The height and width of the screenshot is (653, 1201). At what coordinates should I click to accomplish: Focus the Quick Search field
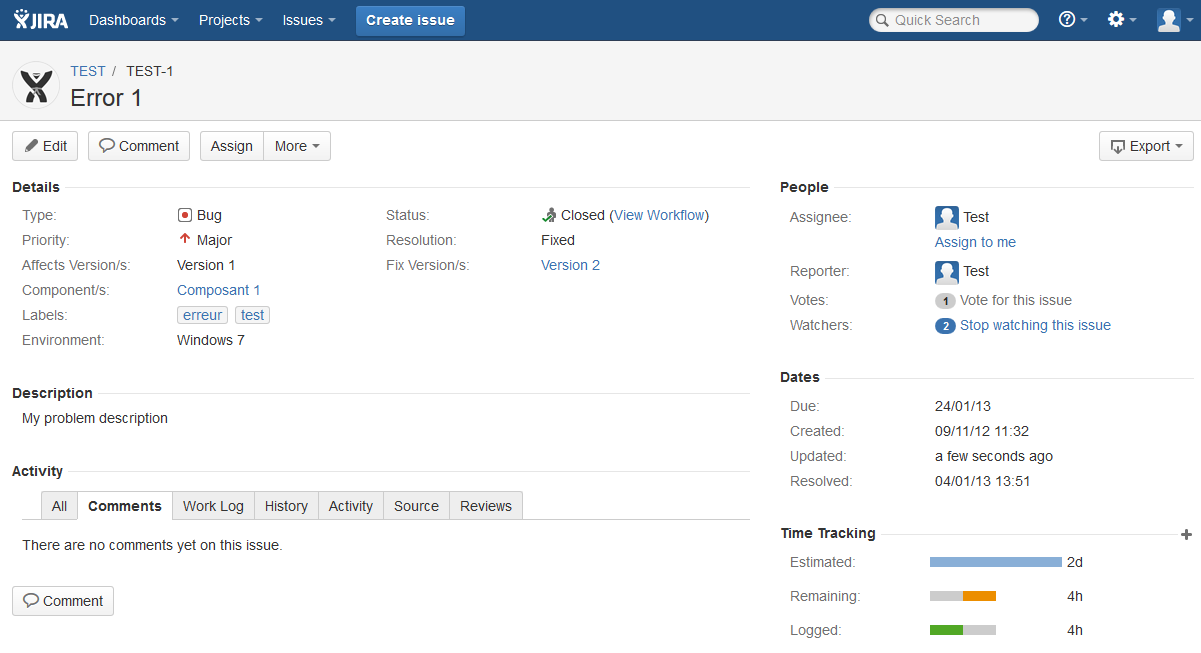954,20
